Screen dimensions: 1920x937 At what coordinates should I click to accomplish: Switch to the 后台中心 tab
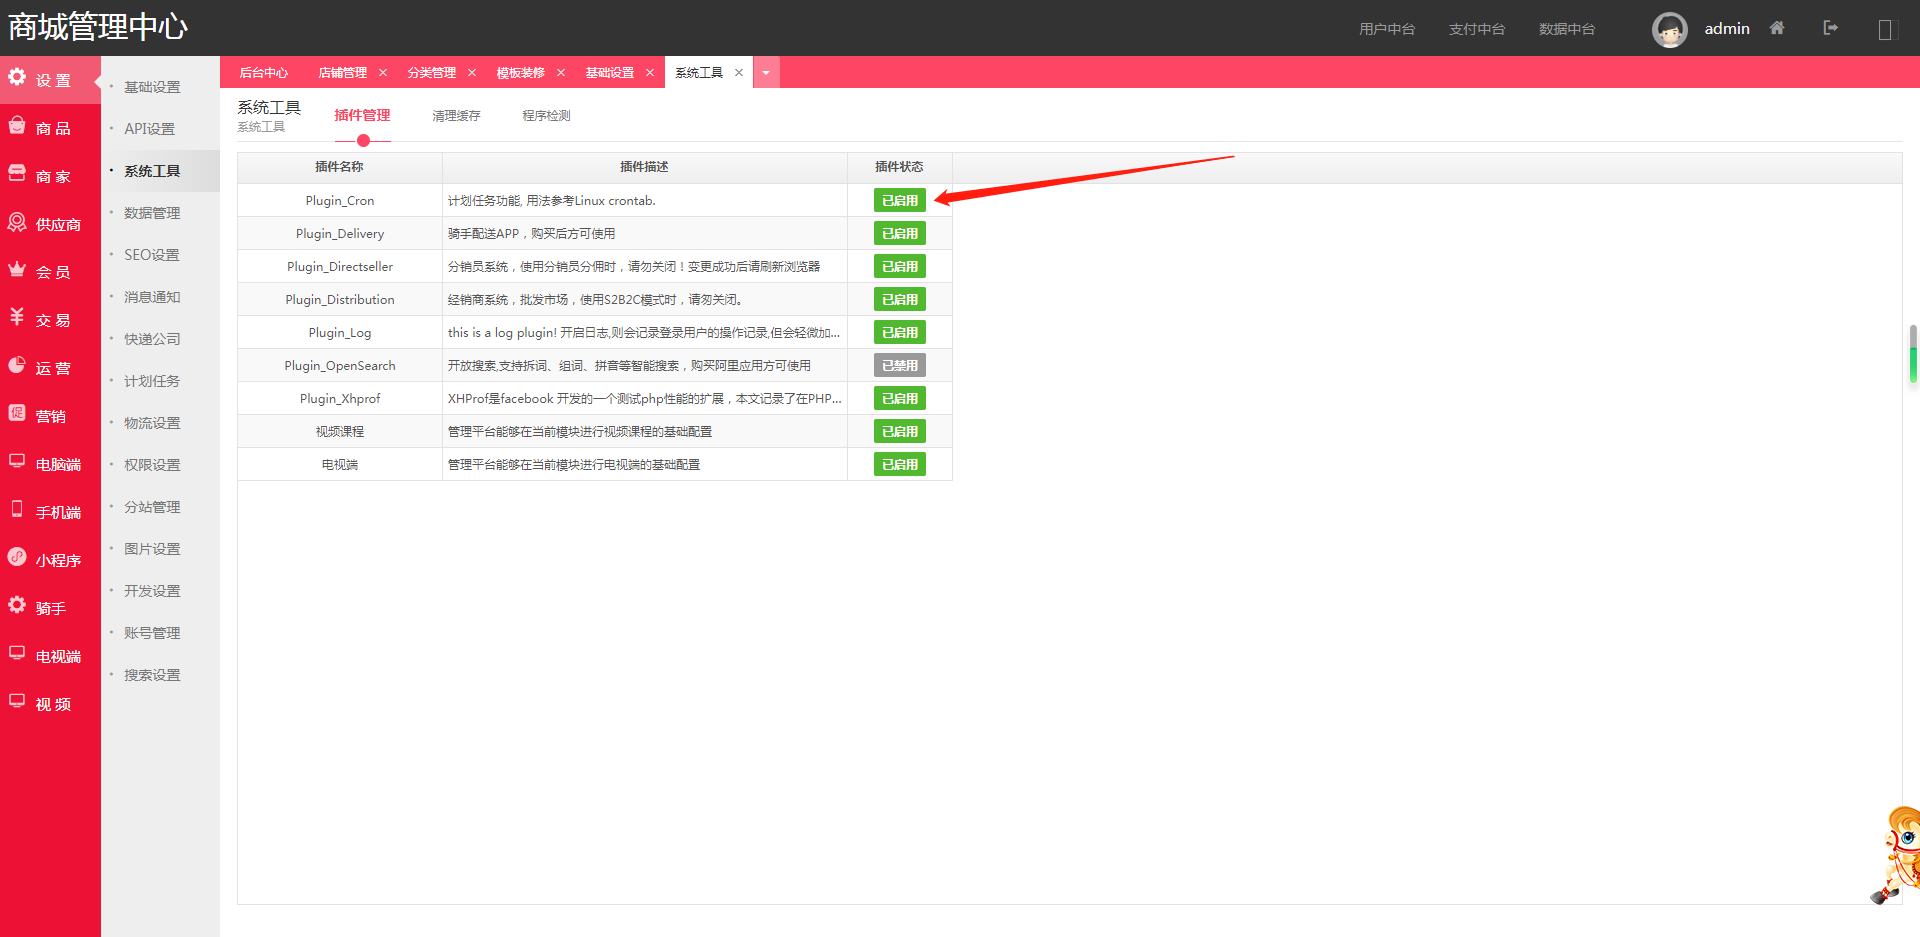(264, 73)
